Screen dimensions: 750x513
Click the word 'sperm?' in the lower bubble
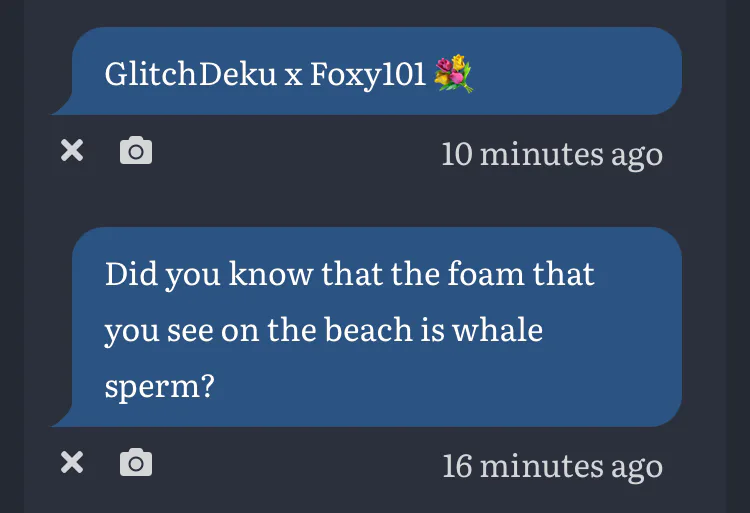(159, 386)
